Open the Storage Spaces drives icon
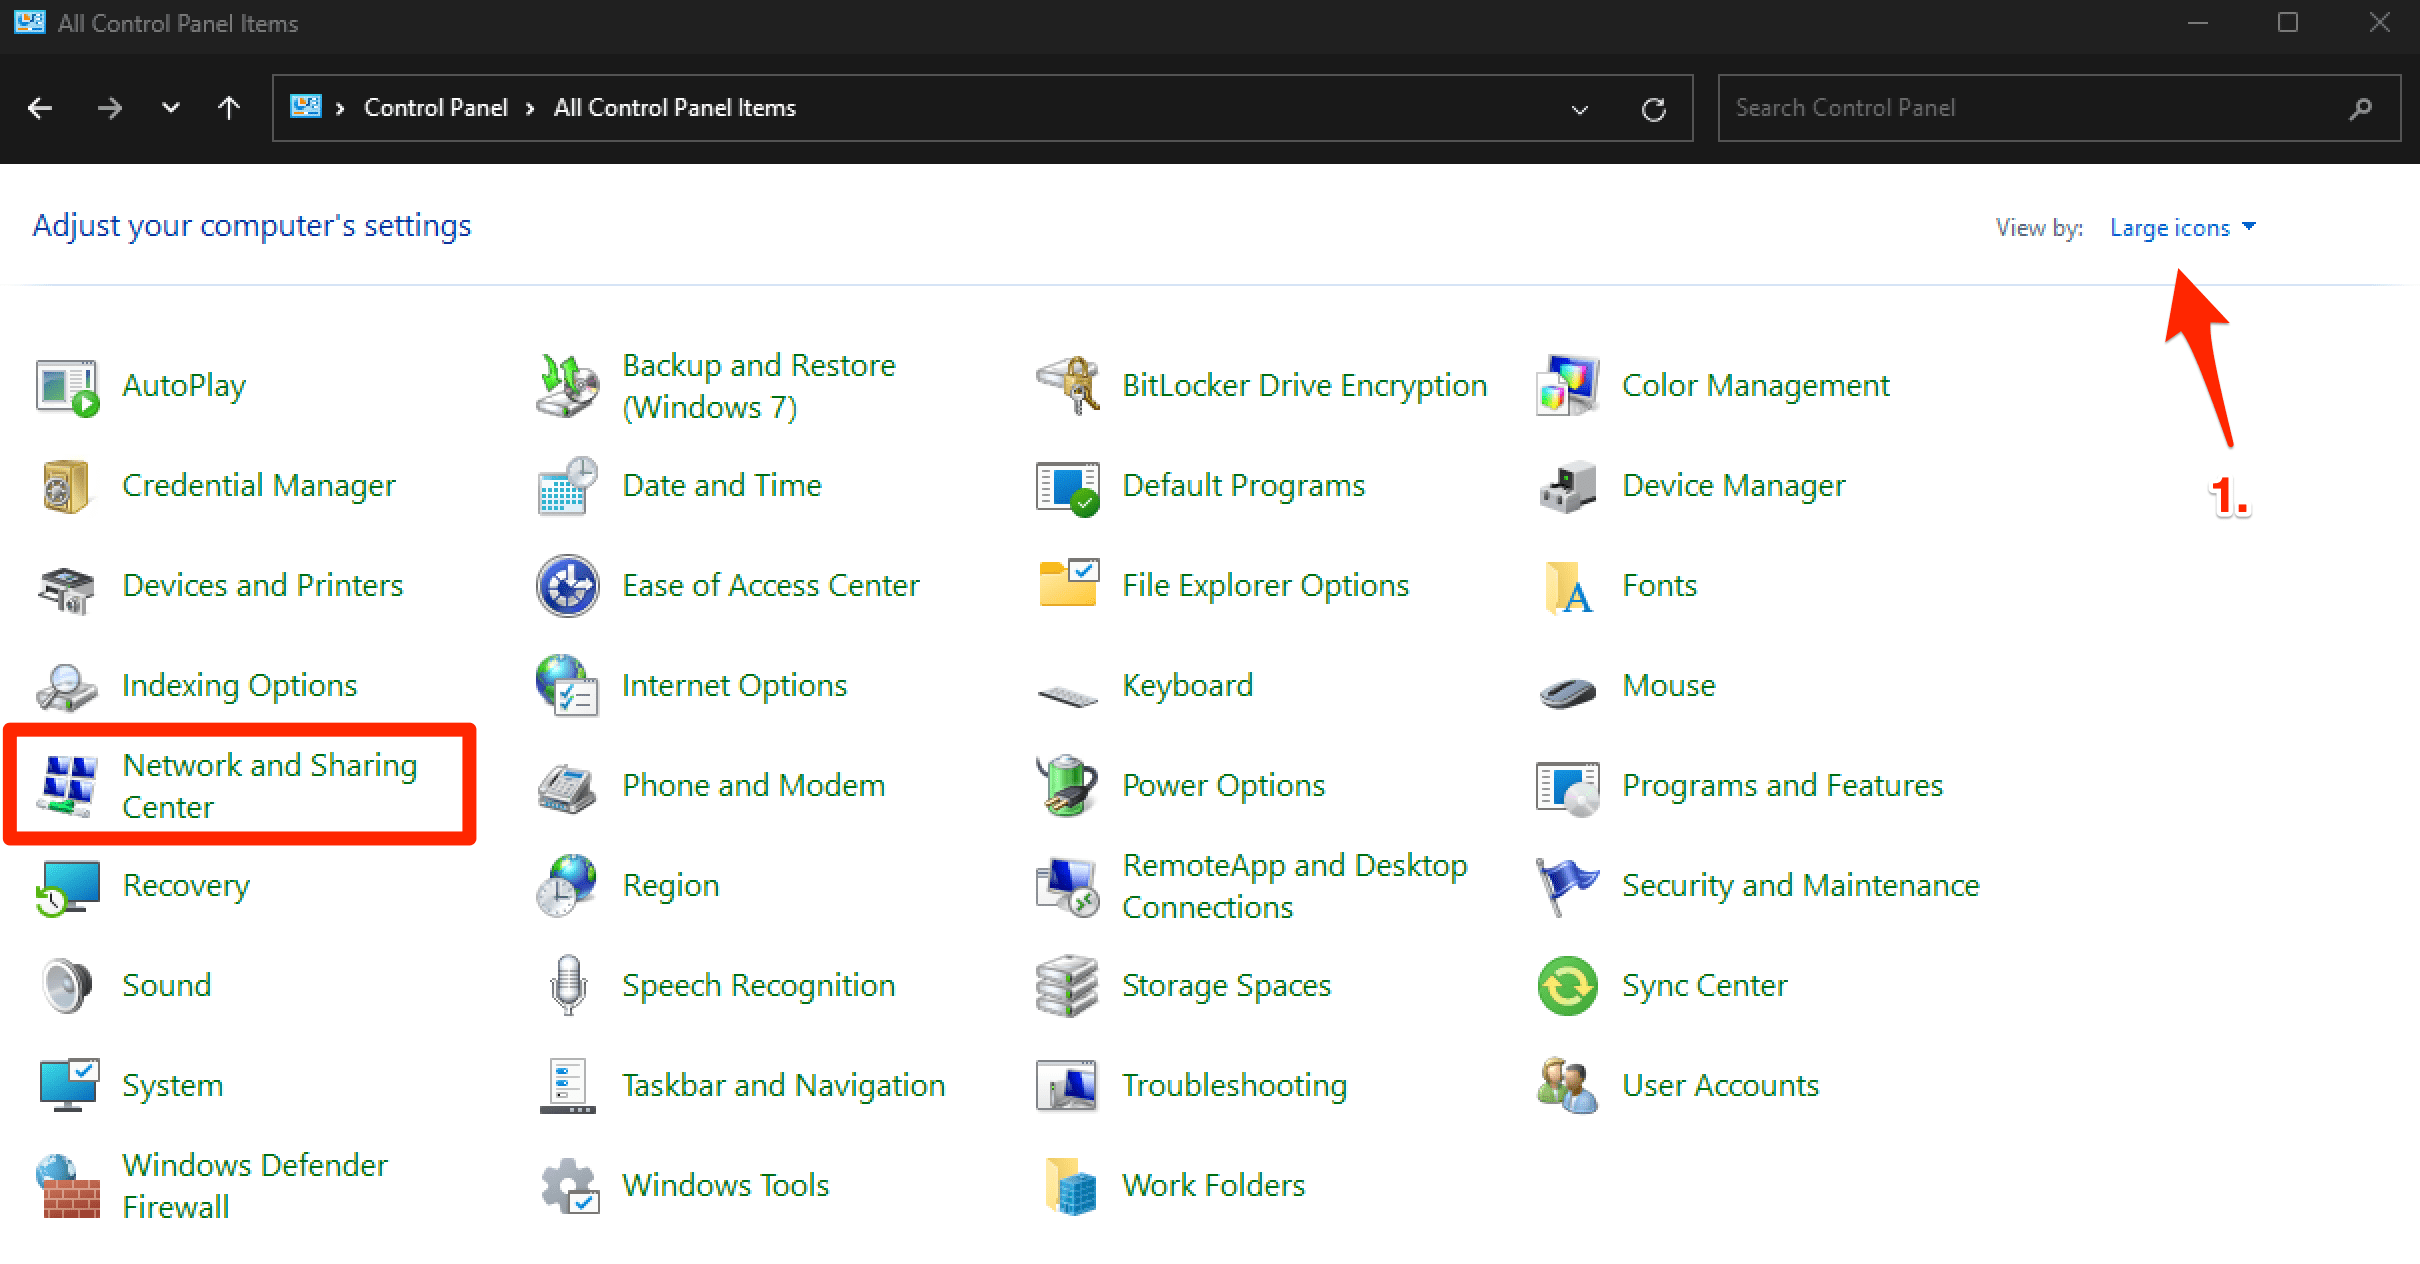This screenshot has width=2420, height=1264. [1068, 986]
